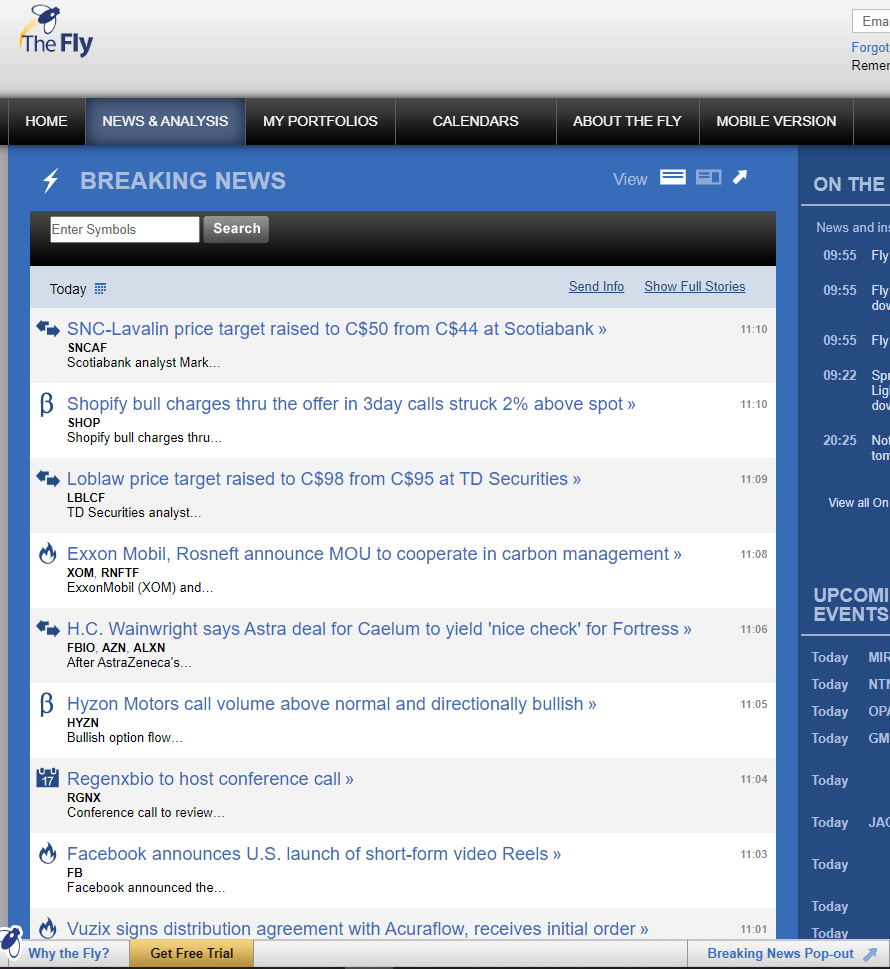Click the beta options icon beside Shopify story

46,404
